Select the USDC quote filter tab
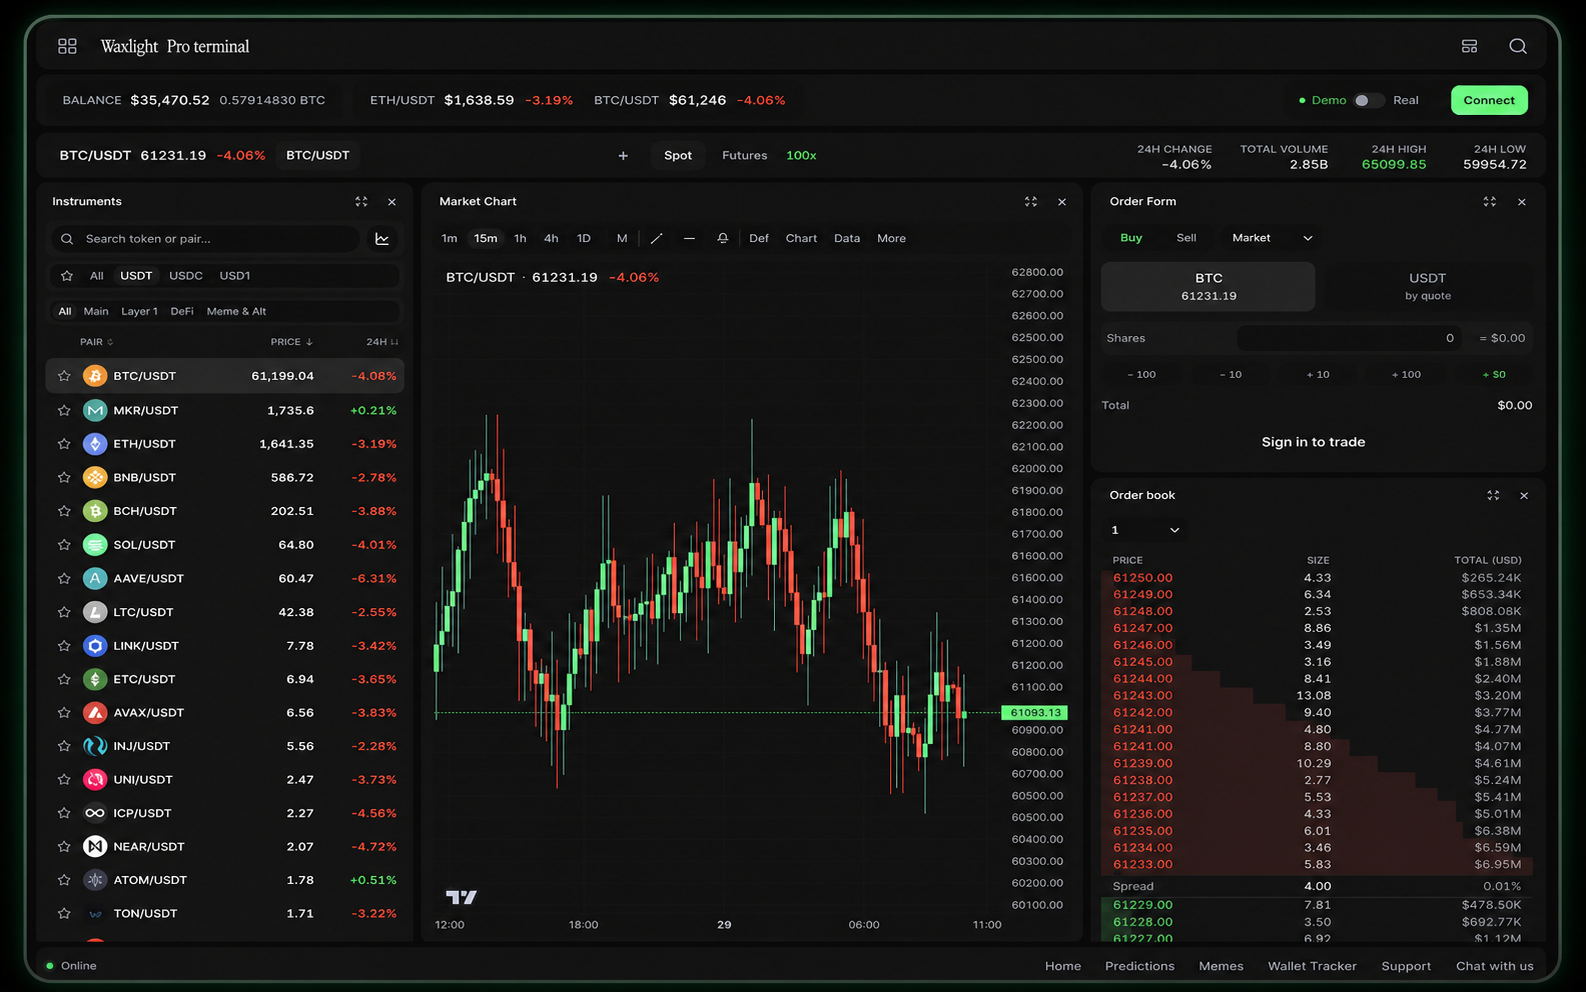This screenshot has height=992, width=1586. coord(186,276)
